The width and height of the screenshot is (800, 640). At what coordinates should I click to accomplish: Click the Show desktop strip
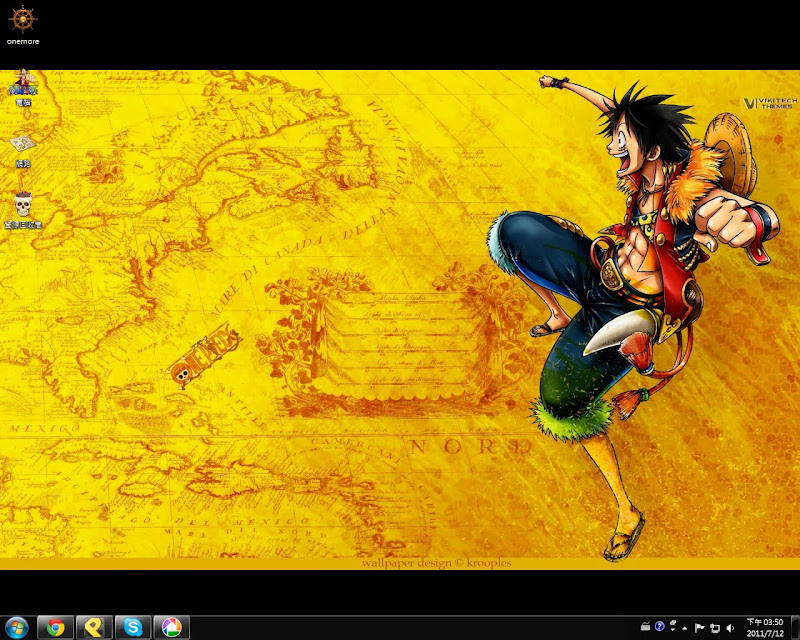tap(795, 627)
